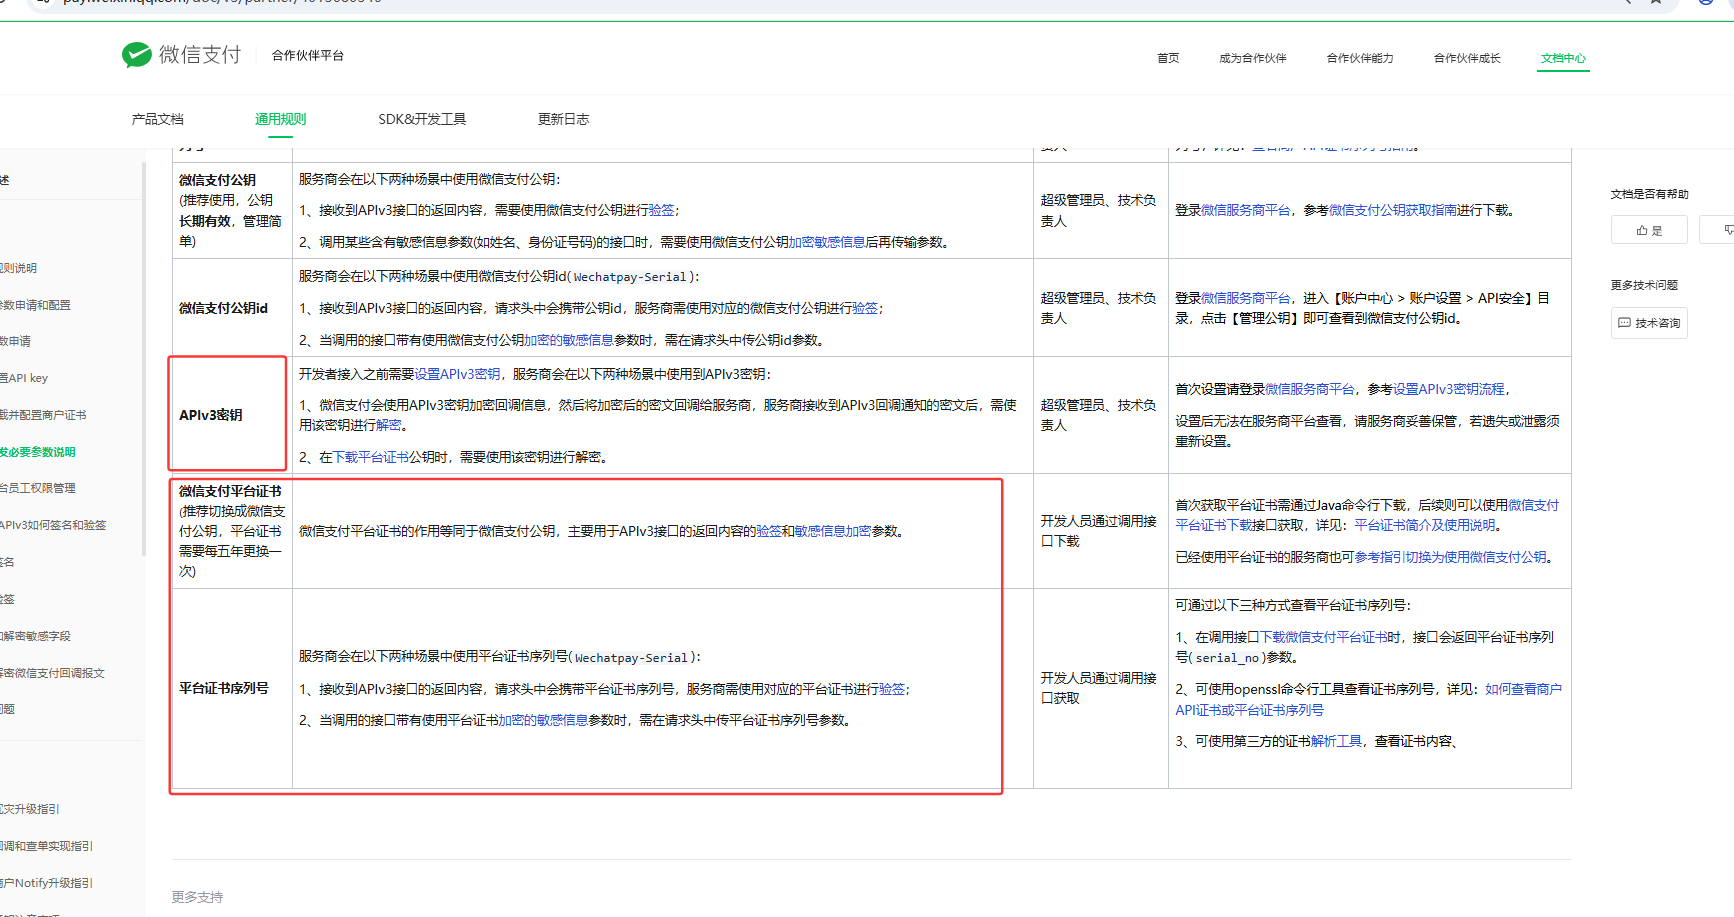Open 微信服务商平台 link in the 微信支付公钥 row
The height and width of the screenshot is (917, 1734).
pos(1246,210)
